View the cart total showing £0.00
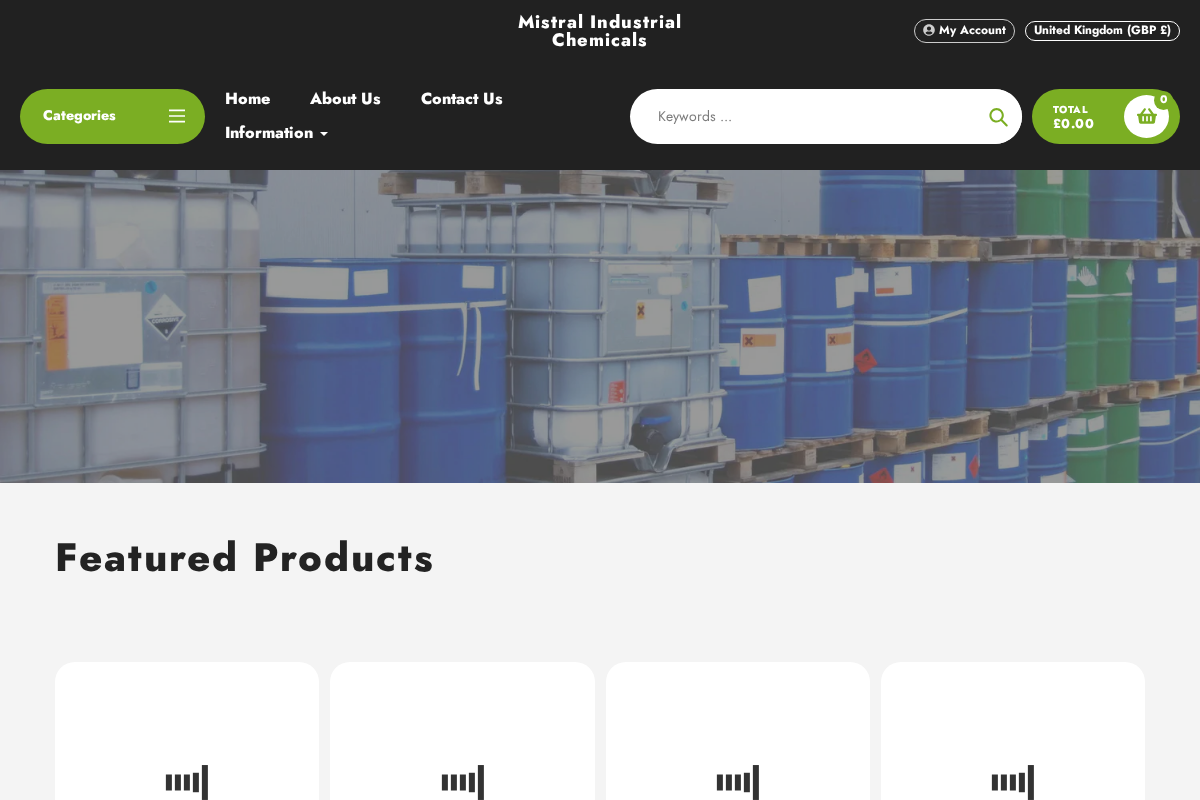 point(1073,117)
